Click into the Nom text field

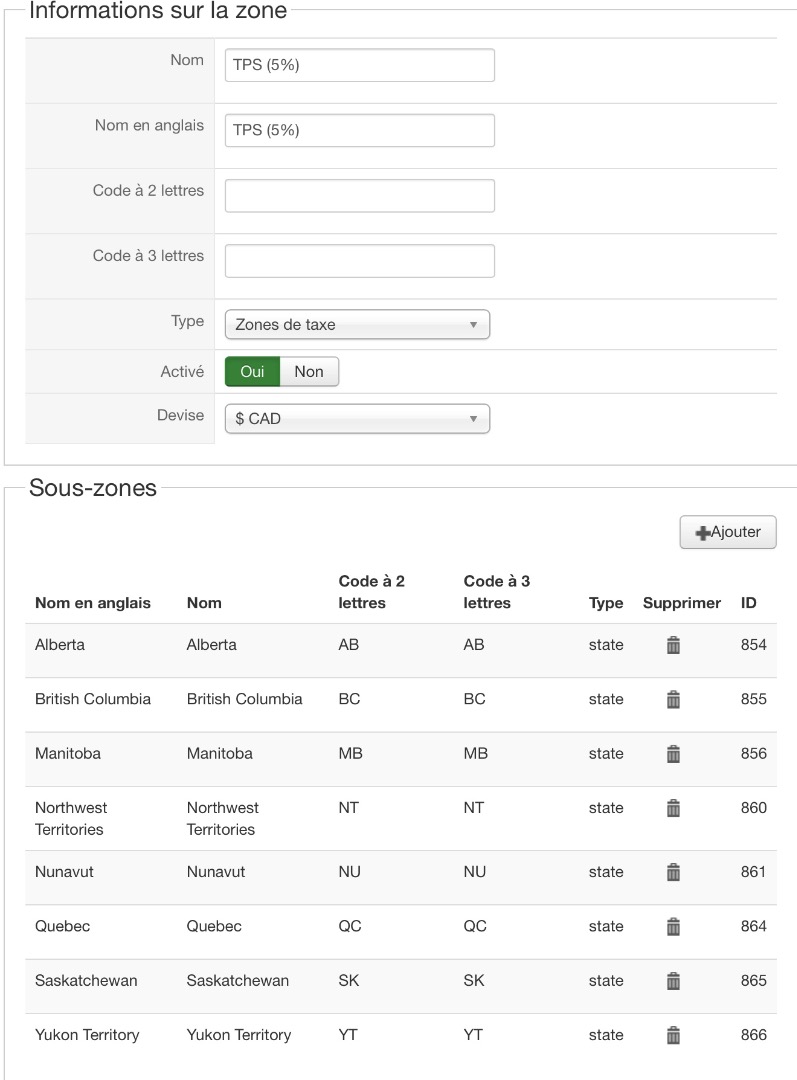pyautogui.click(x=359, y=65)
